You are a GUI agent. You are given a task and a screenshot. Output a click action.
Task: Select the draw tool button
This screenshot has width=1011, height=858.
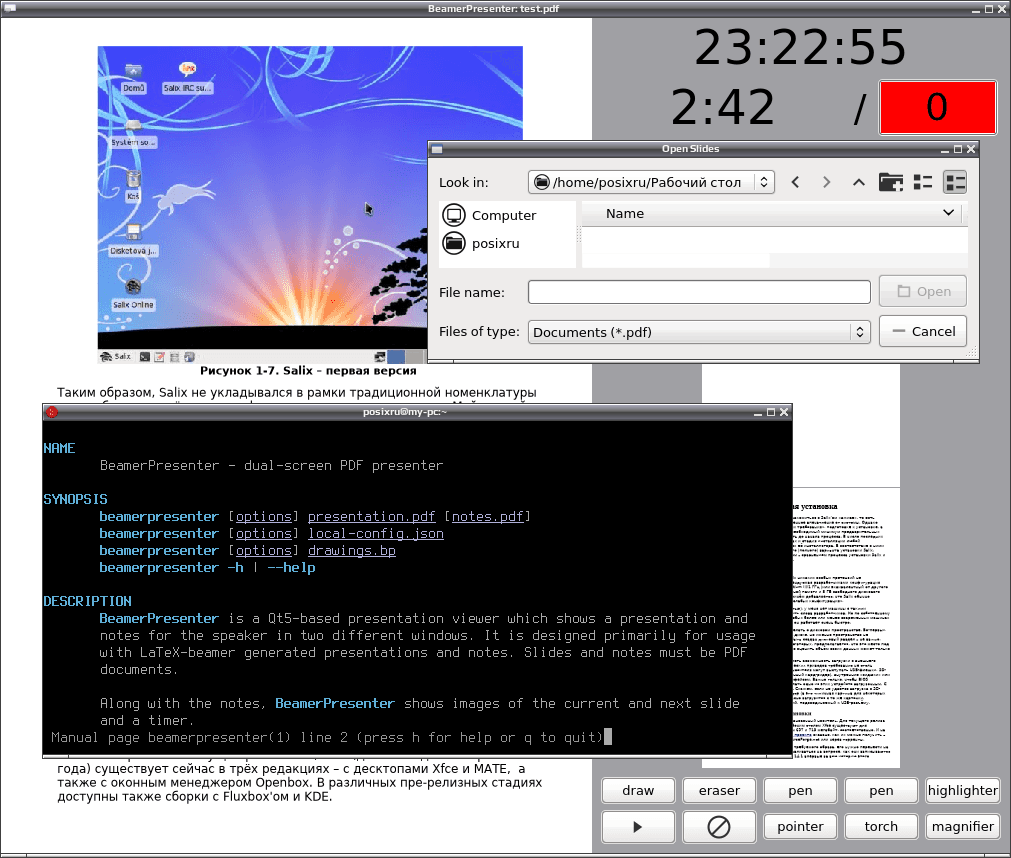pos(638,790)
